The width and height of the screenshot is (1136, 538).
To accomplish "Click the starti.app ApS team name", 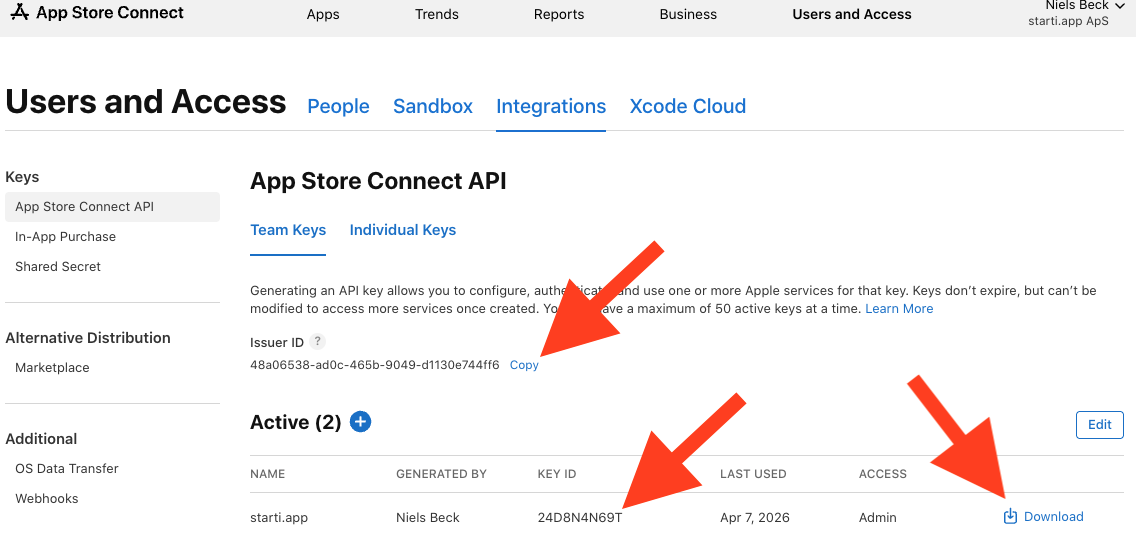I will pyautogui.click(x=1068, y=21).
